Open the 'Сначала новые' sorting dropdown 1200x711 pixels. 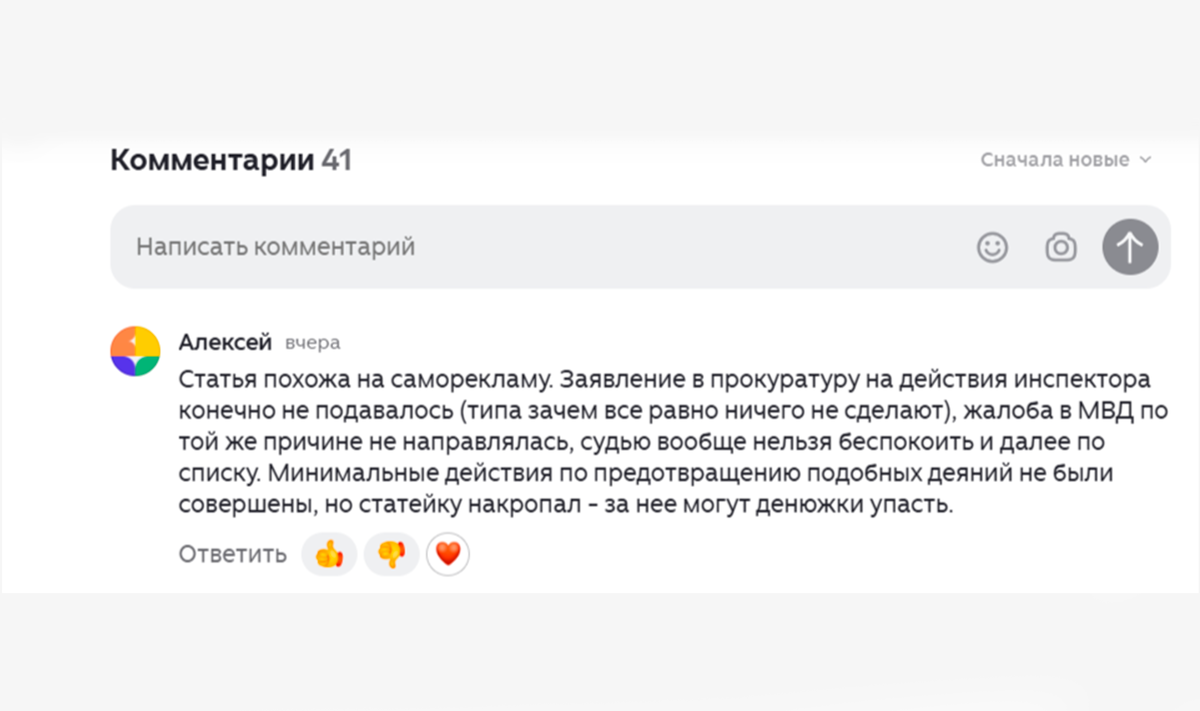(1063, 159)
